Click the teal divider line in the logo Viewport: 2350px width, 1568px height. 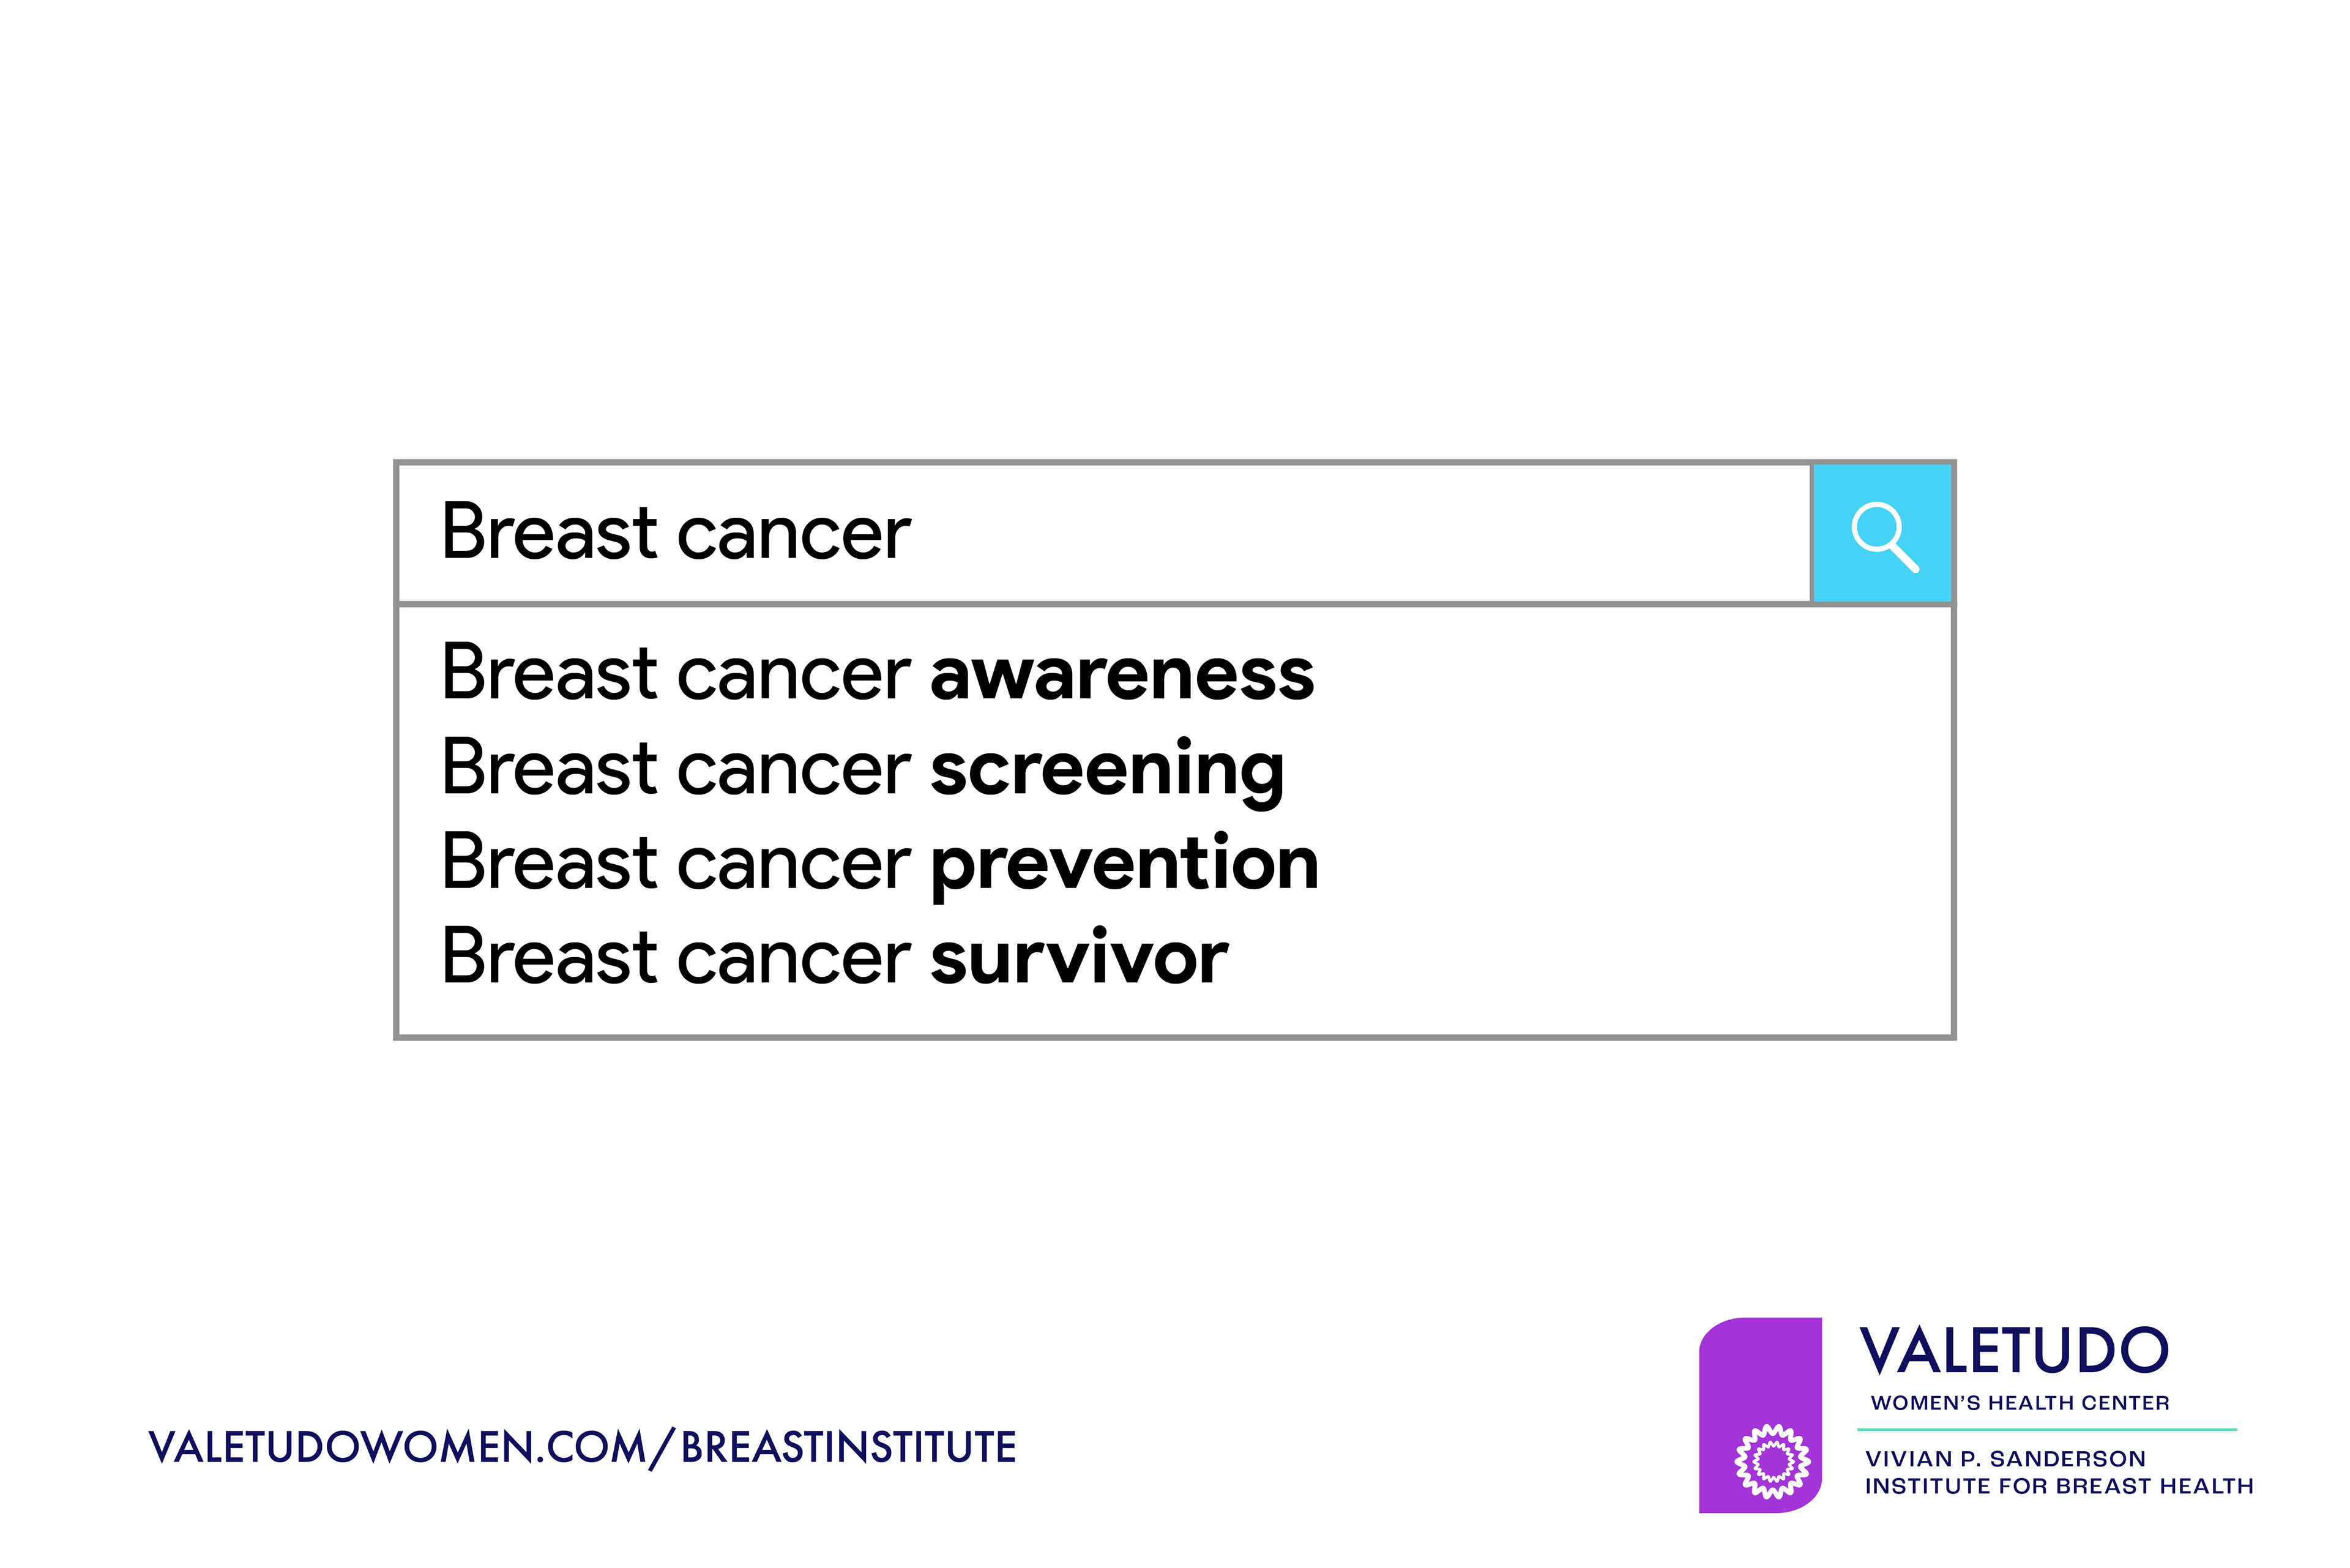point(2047,1430)
